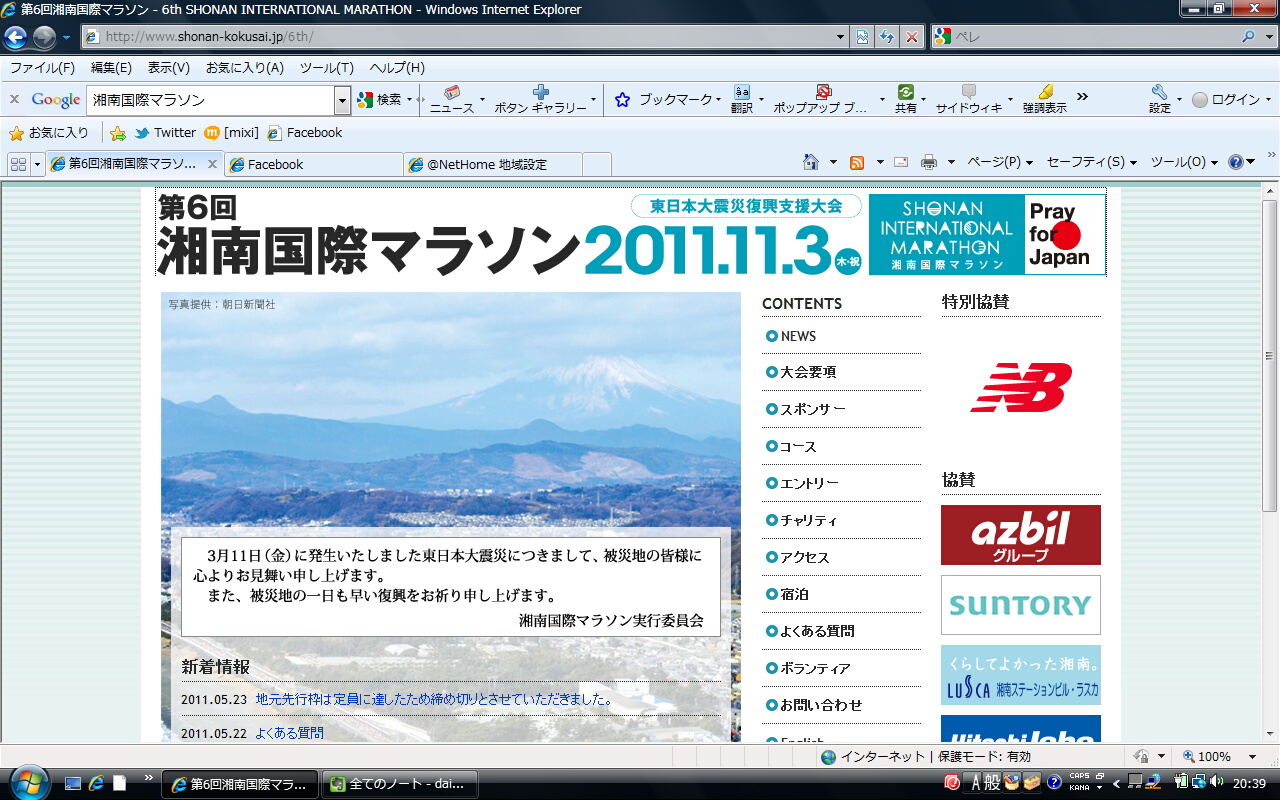Click the RSS feeds icon
This screenshot has width=1280, height=800.
click(857, 162)
